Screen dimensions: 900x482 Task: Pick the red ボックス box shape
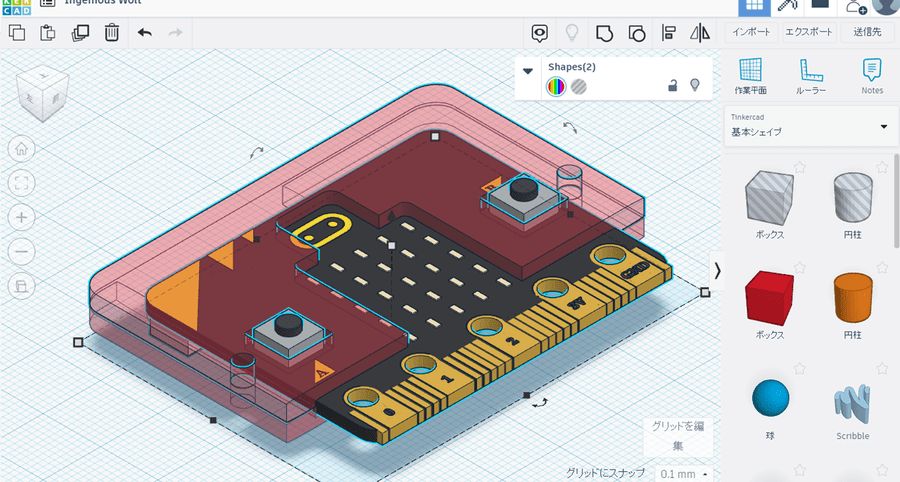(x=769, y=298)
